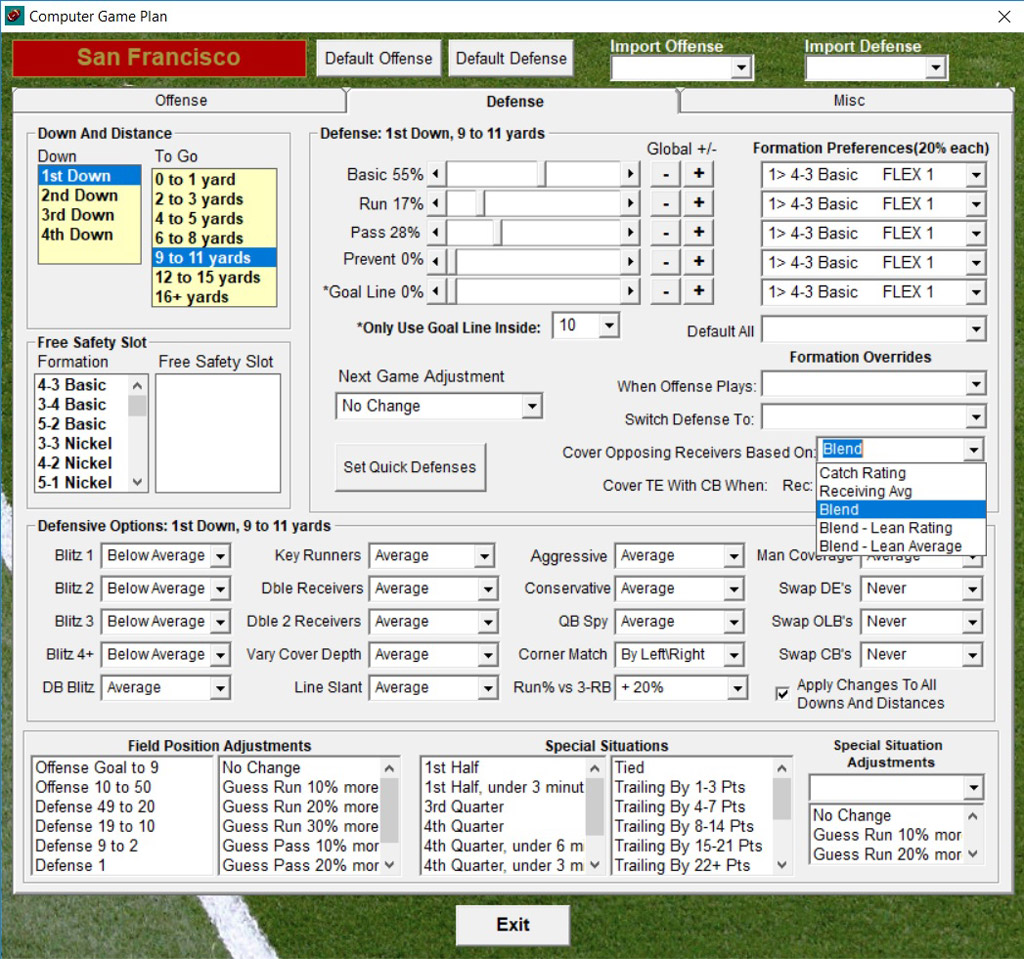The height and width of the screenshot is (959, 1024).
Task: Click the minus button for Prevent defense
Action: (x=664, y=263)
